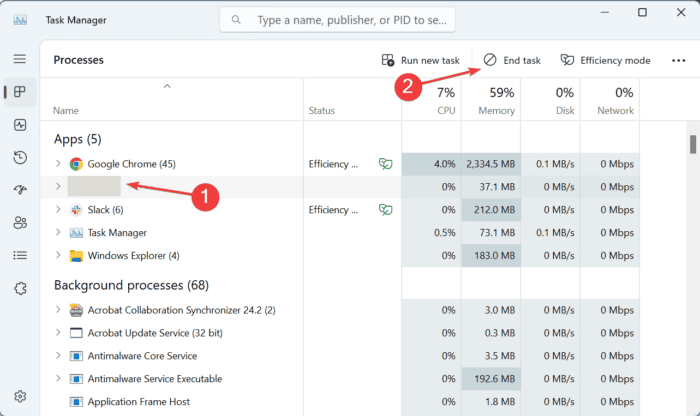Expand the Windows Explorer process group
Screen dimensions: 700x416
[58, 255]
